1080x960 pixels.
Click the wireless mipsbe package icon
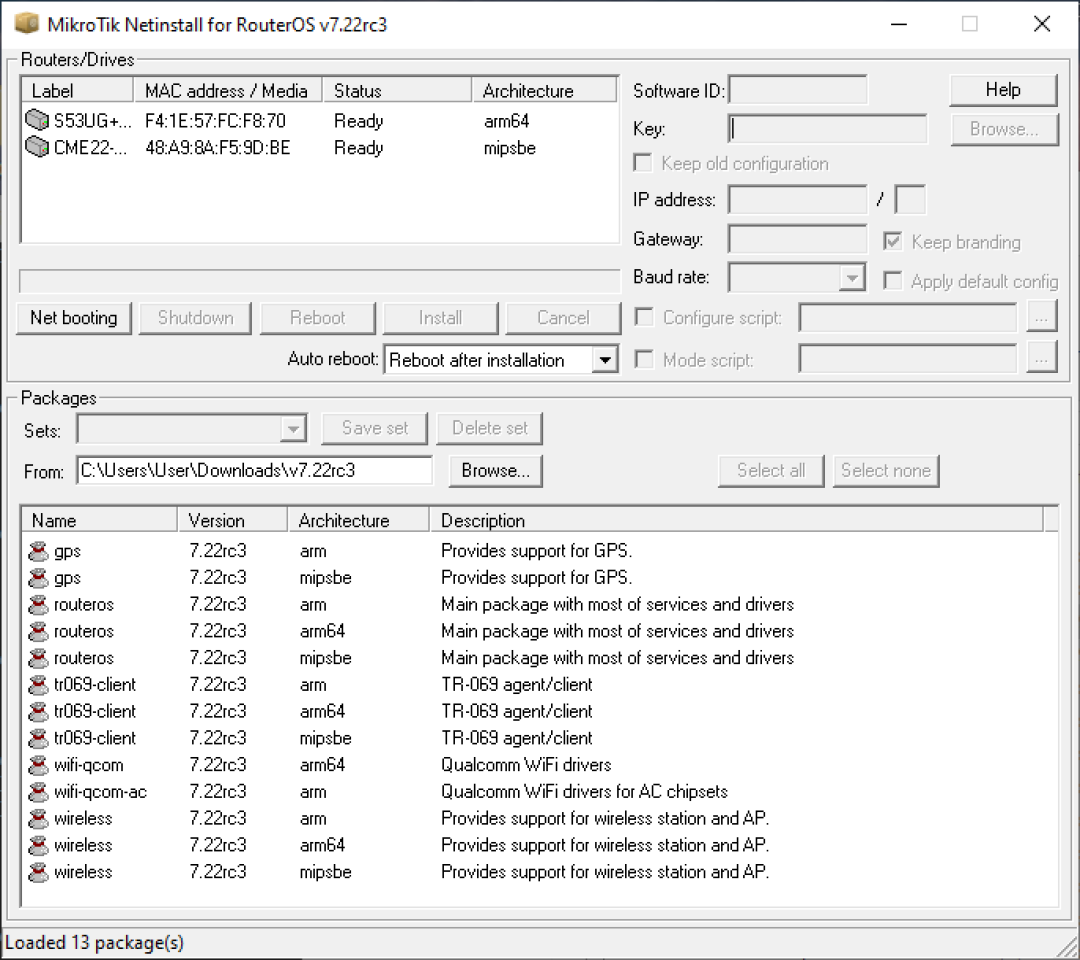click(x=39, y=872)
